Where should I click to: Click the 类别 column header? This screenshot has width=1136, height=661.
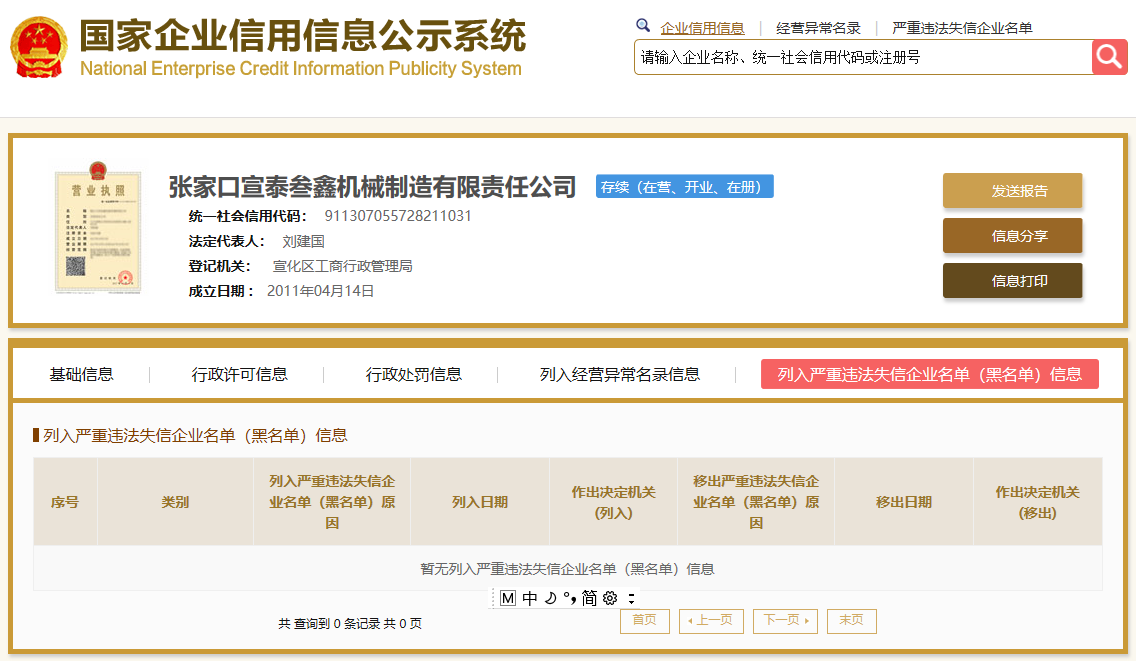[175, 502]
